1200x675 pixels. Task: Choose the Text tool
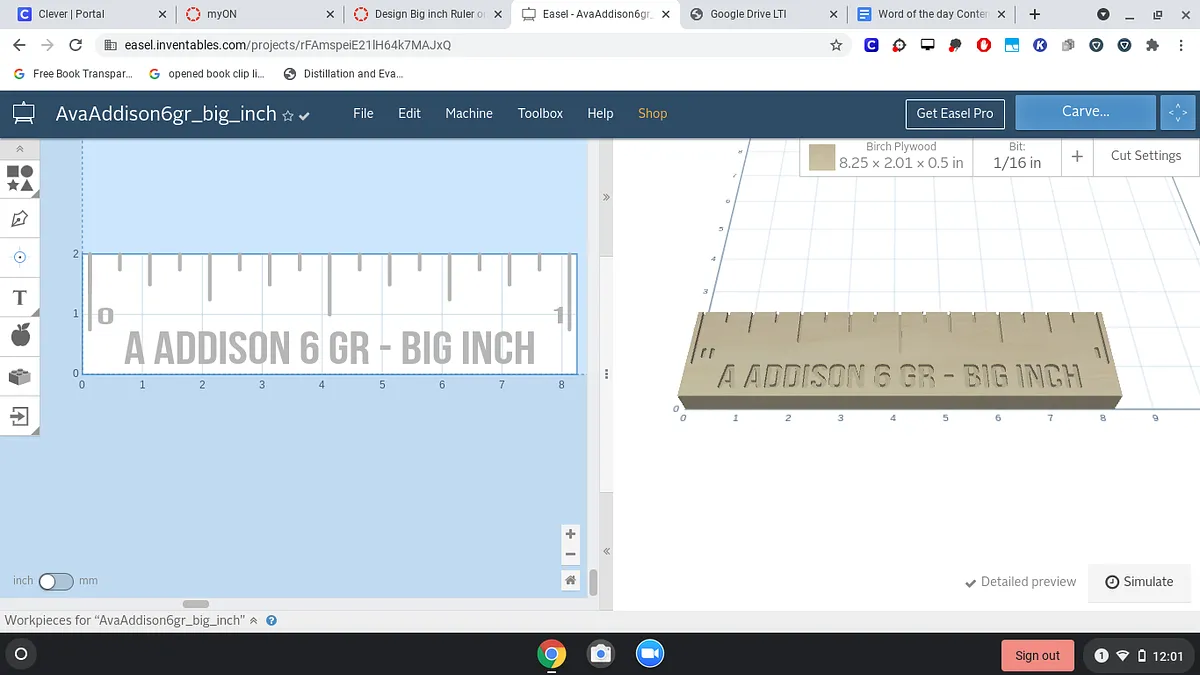(x=20, y=297)
